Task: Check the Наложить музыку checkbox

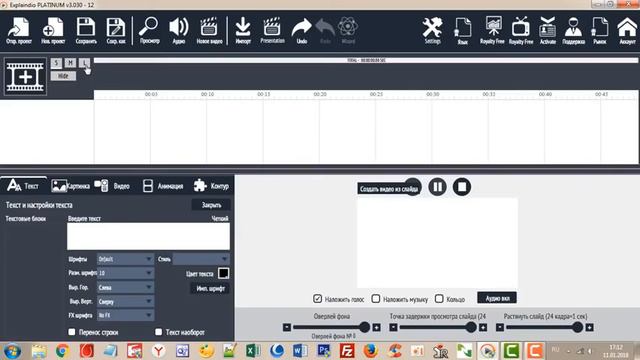Action: [376, 299]
